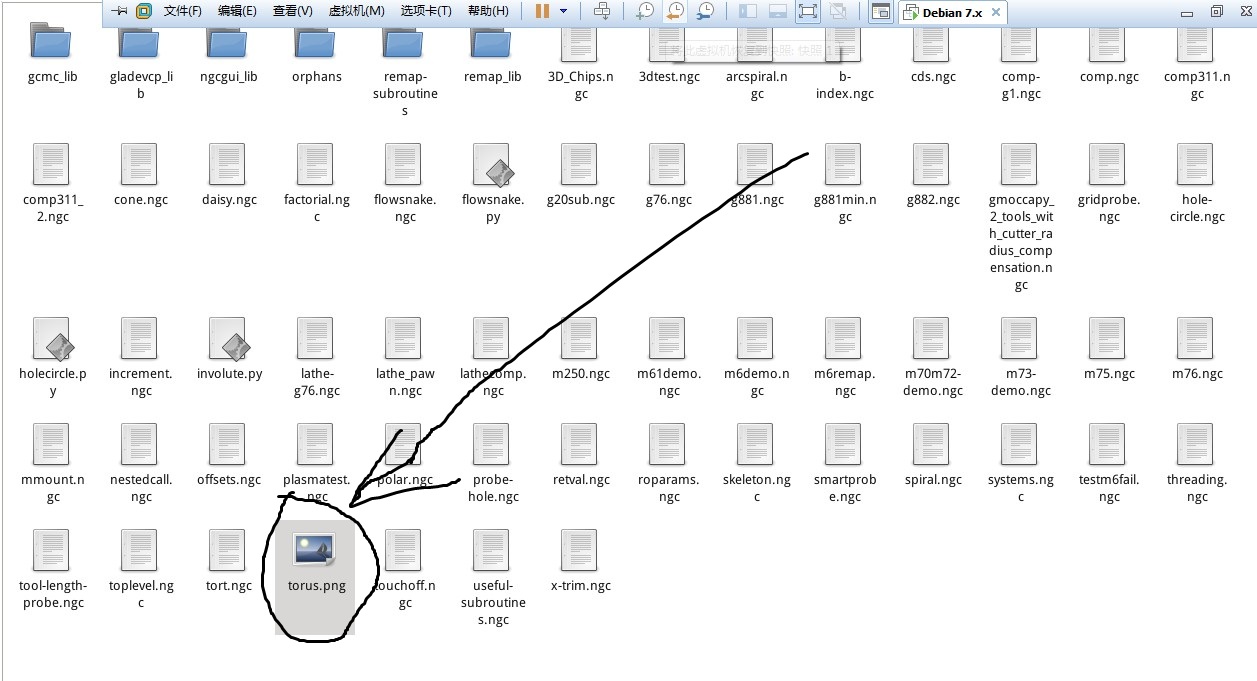Pin the VMware toolbar with the pushpin
The height and width of the screenshot is (681, 1257).
click(117, 11)
